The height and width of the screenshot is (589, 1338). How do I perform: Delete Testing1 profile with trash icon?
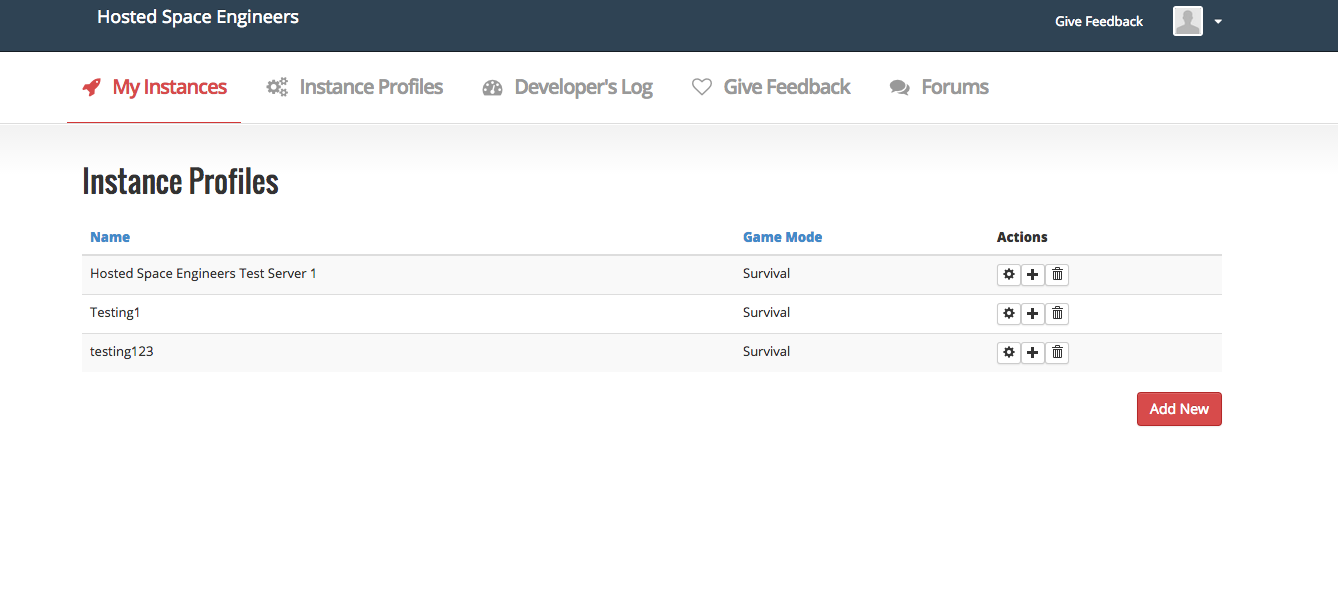point(1057,314)
